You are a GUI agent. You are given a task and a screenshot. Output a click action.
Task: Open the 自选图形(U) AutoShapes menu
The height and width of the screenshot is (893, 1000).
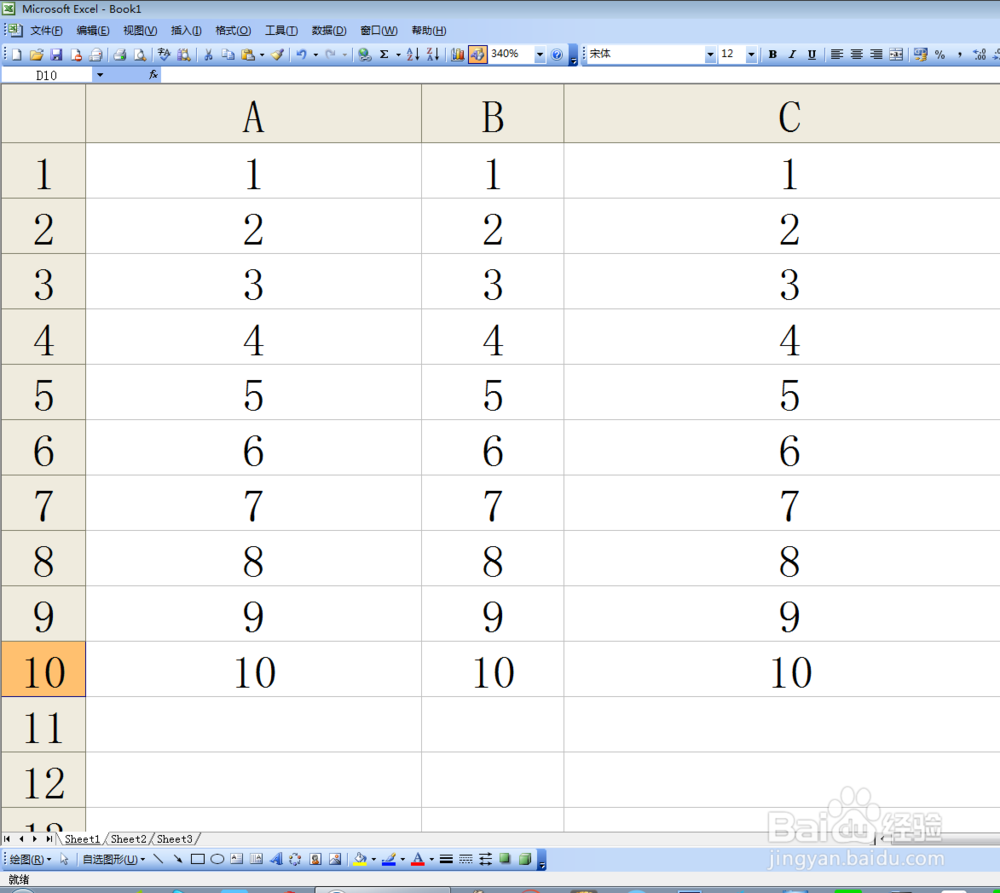pyautogui.click(x=114, y=859)
